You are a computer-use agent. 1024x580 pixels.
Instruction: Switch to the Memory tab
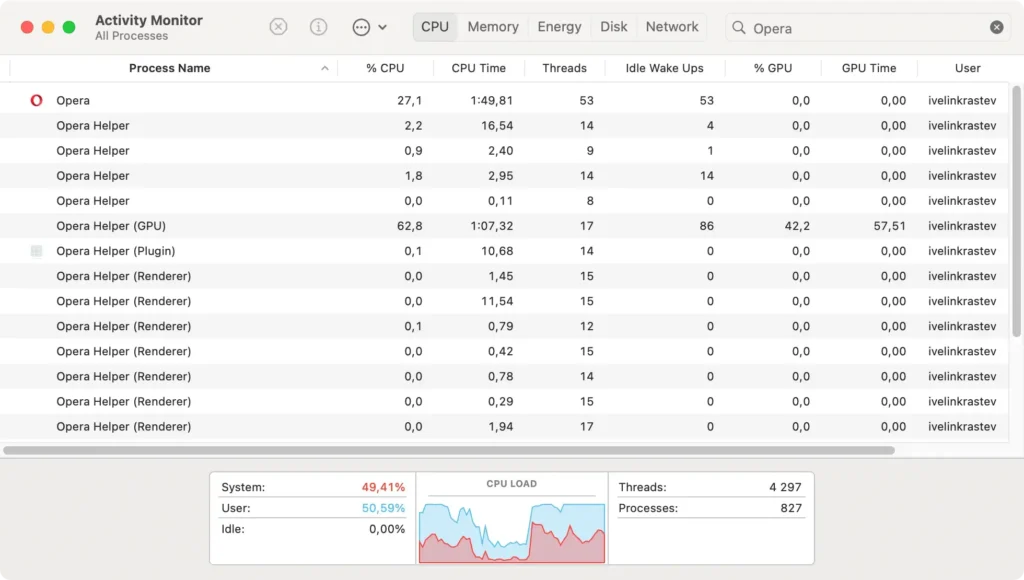tap(493, 27)
